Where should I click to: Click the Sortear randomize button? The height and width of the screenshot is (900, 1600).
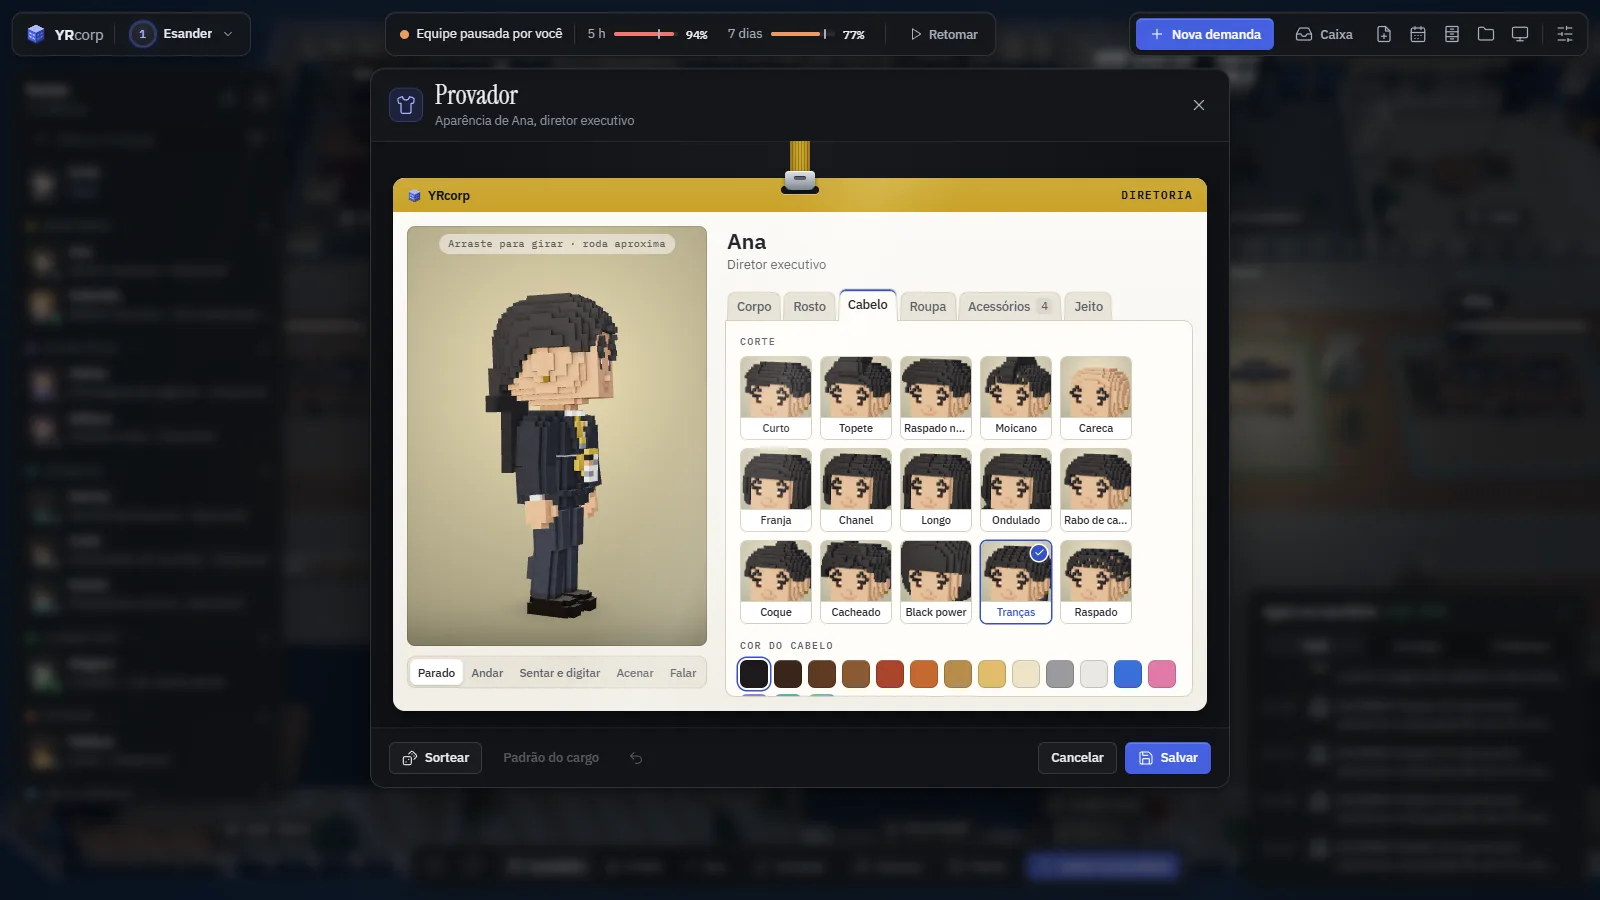coord(435,758)
